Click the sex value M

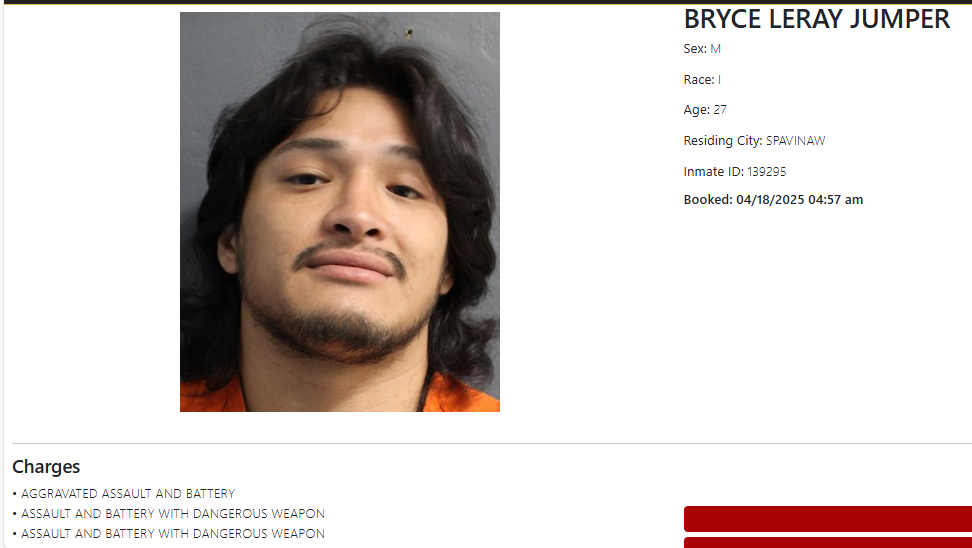(715, 48)
